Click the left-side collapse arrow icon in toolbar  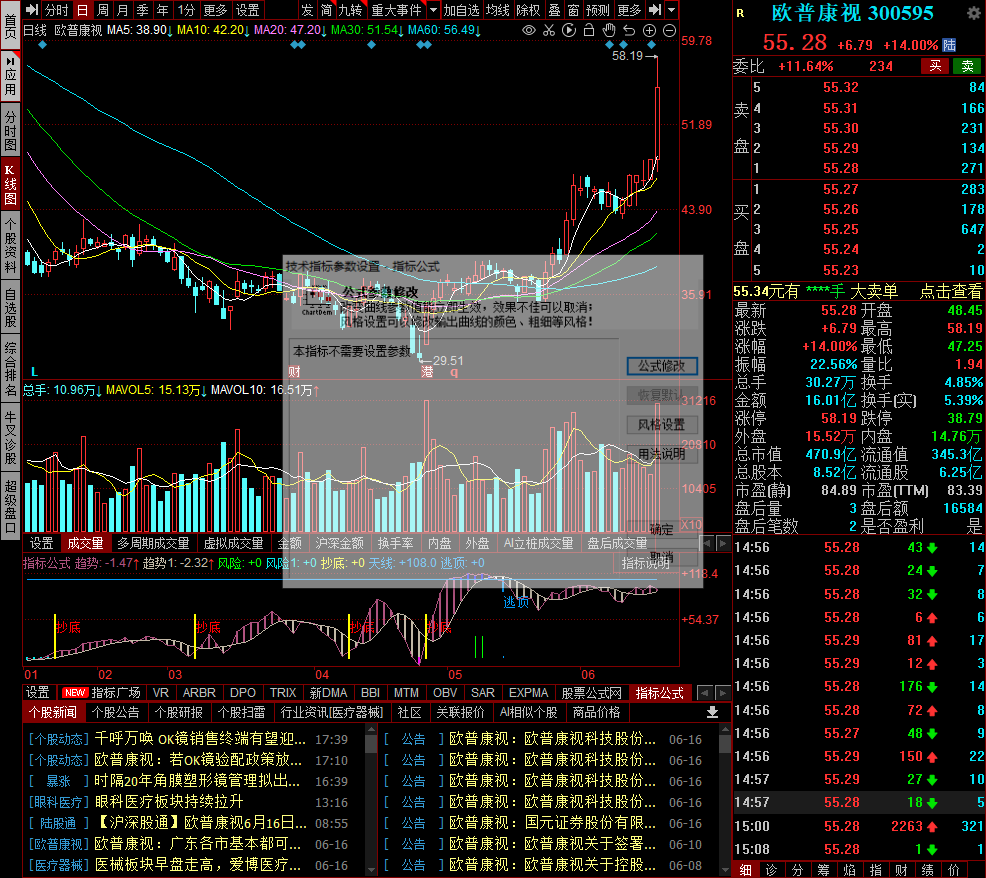32,10
